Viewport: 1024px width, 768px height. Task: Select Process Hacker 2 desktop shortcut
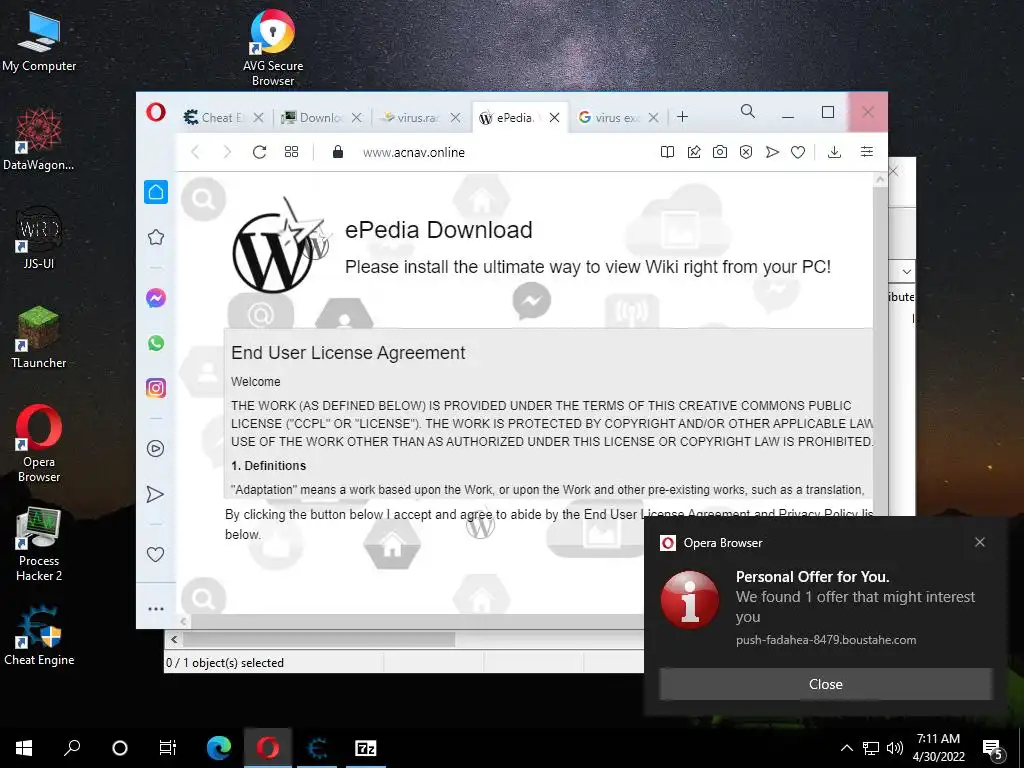click(39, 544)
